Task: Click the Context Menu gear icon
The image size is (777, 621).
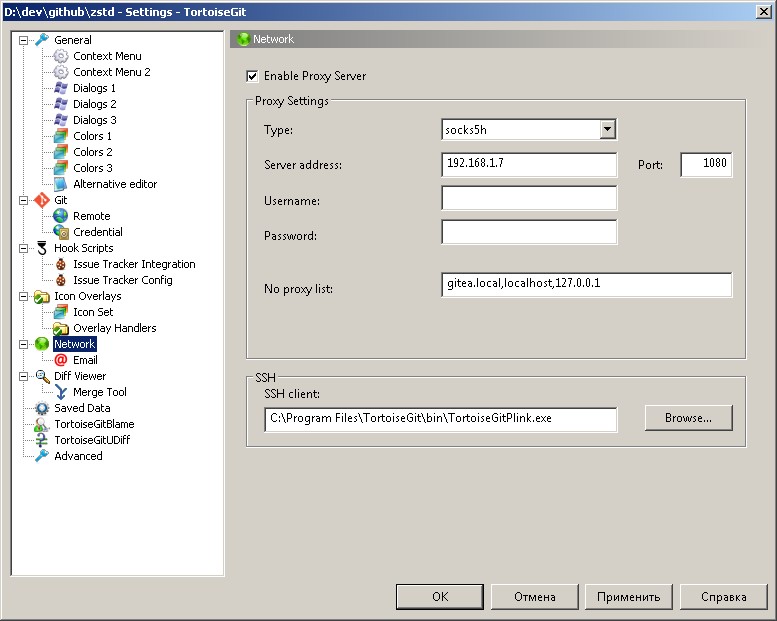Action: pos(60,56)
